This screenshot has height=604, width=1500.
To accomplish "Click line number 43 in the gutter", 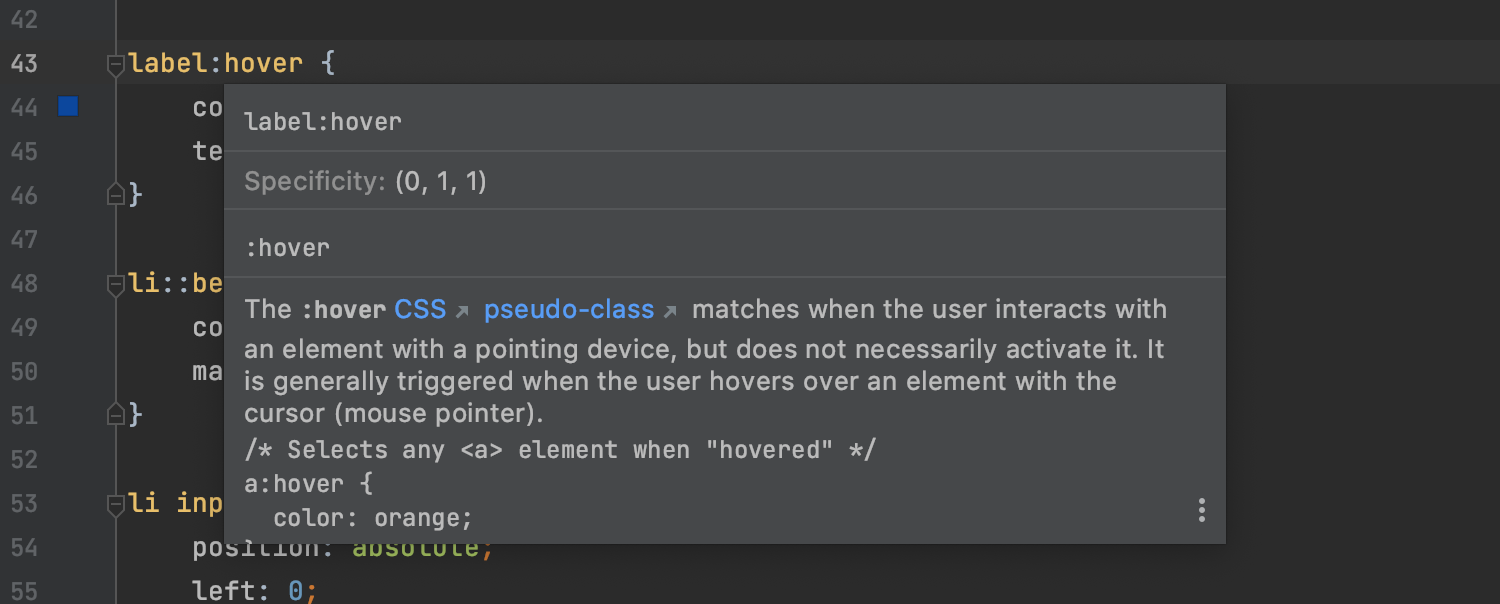I will [24, 64].
